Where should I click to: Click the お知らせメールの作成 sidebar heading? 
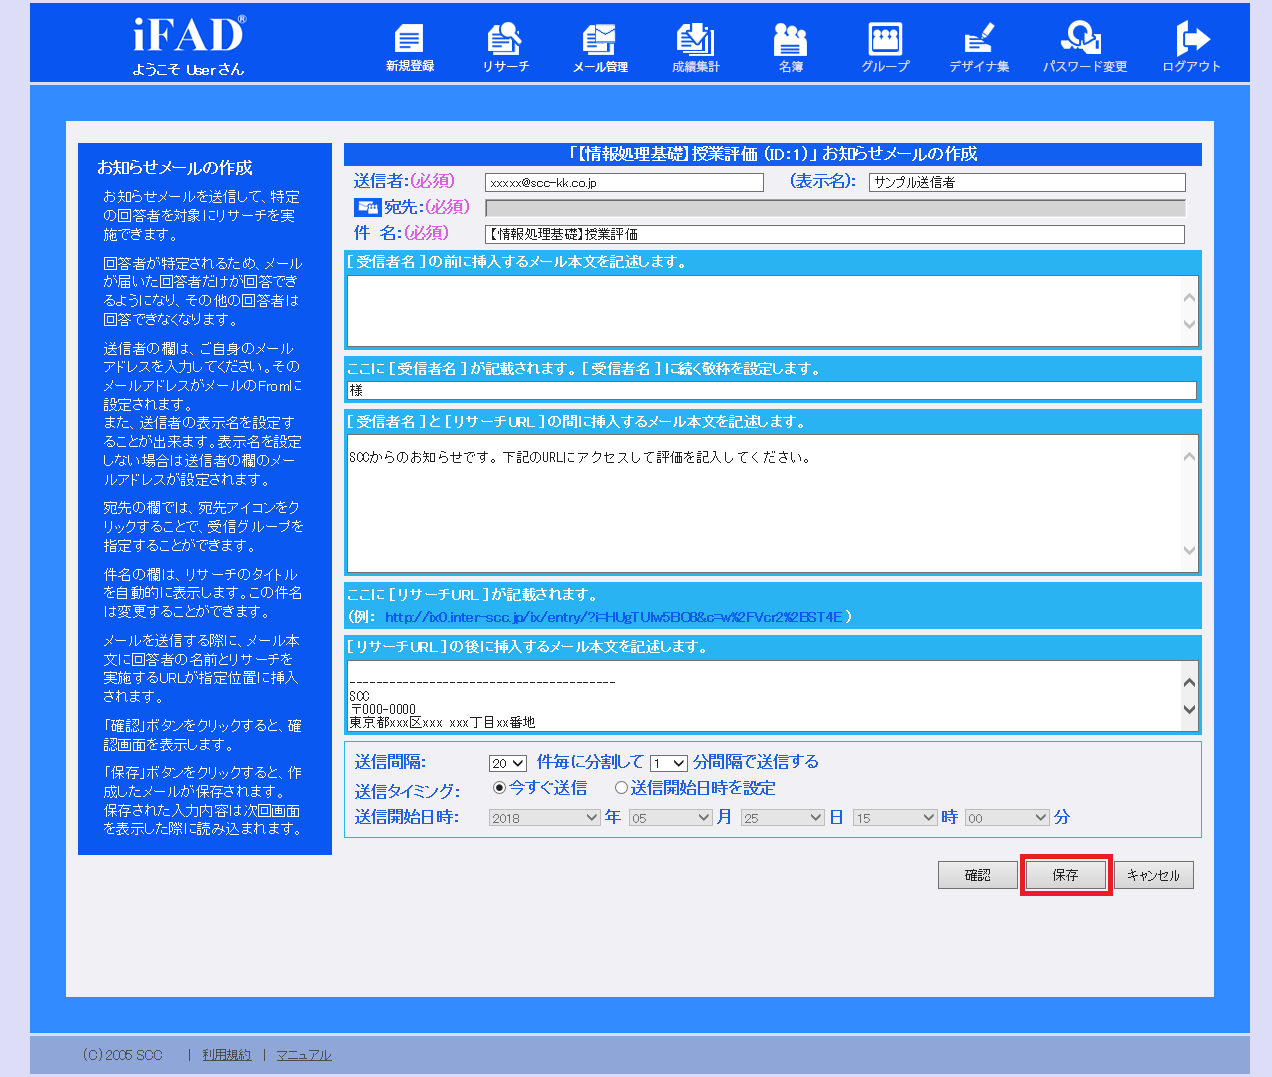[175, 168]
